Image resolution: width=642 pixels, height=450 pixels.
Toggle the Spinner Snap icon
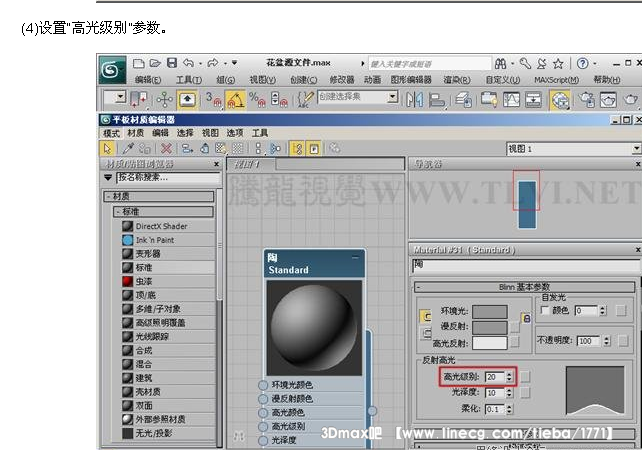click(x=279, y=99)
